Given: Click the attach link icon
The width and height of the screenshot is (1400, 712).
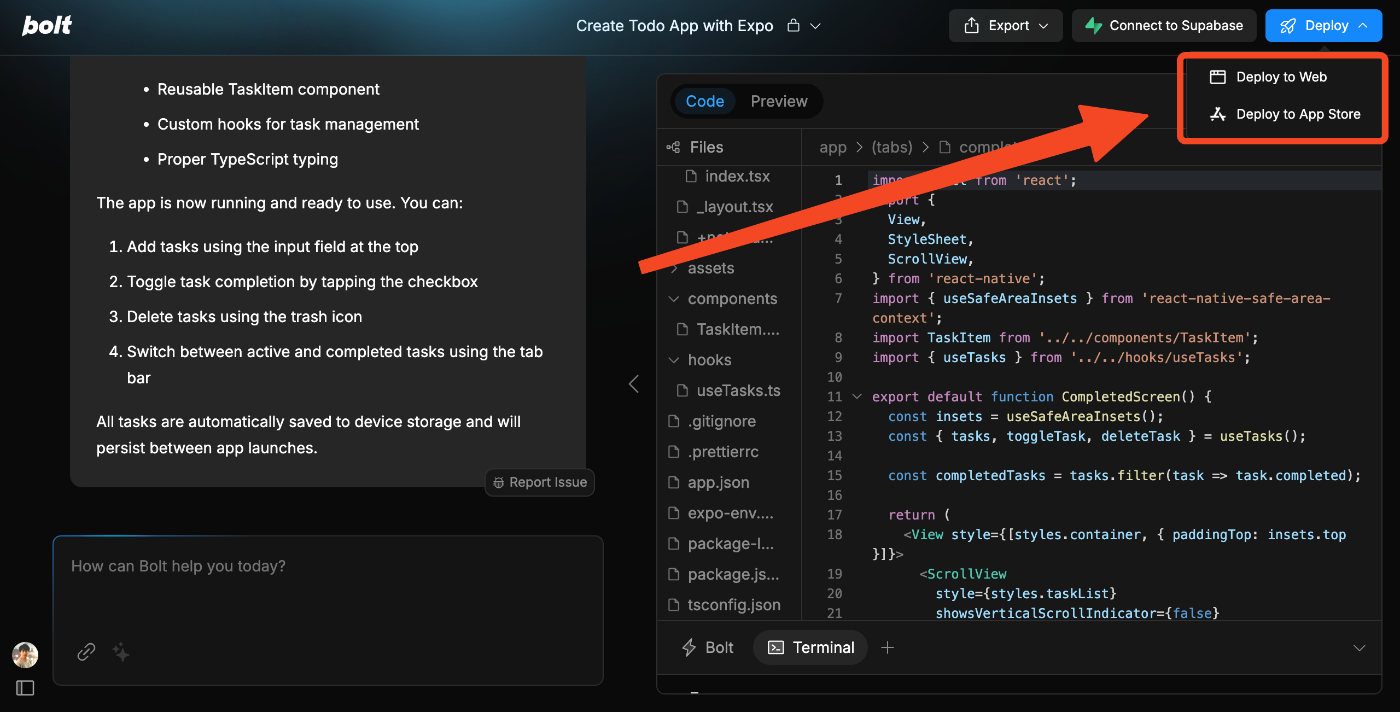Looking at the screenshot, I should 87,652.
